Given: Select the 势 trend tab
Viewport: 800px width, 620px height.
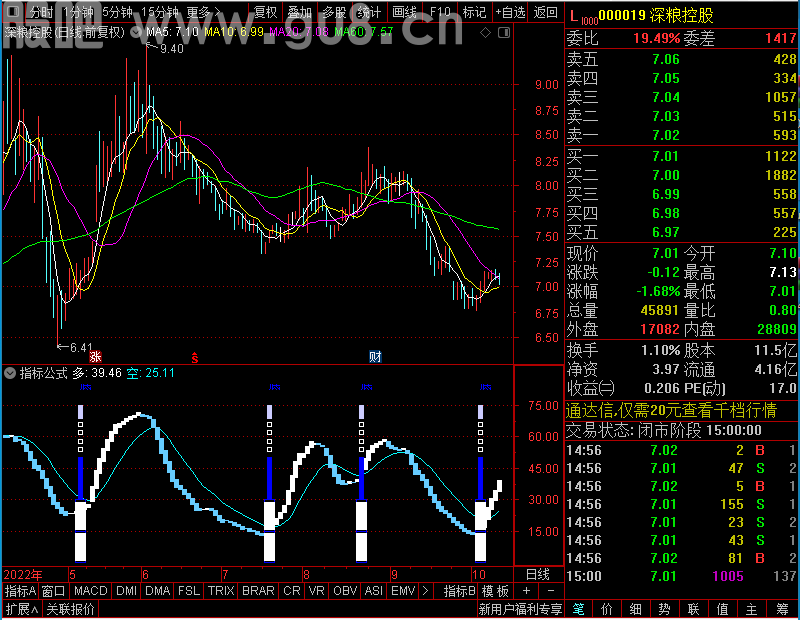Looking at the screenshot, I should tap(664, 609).
